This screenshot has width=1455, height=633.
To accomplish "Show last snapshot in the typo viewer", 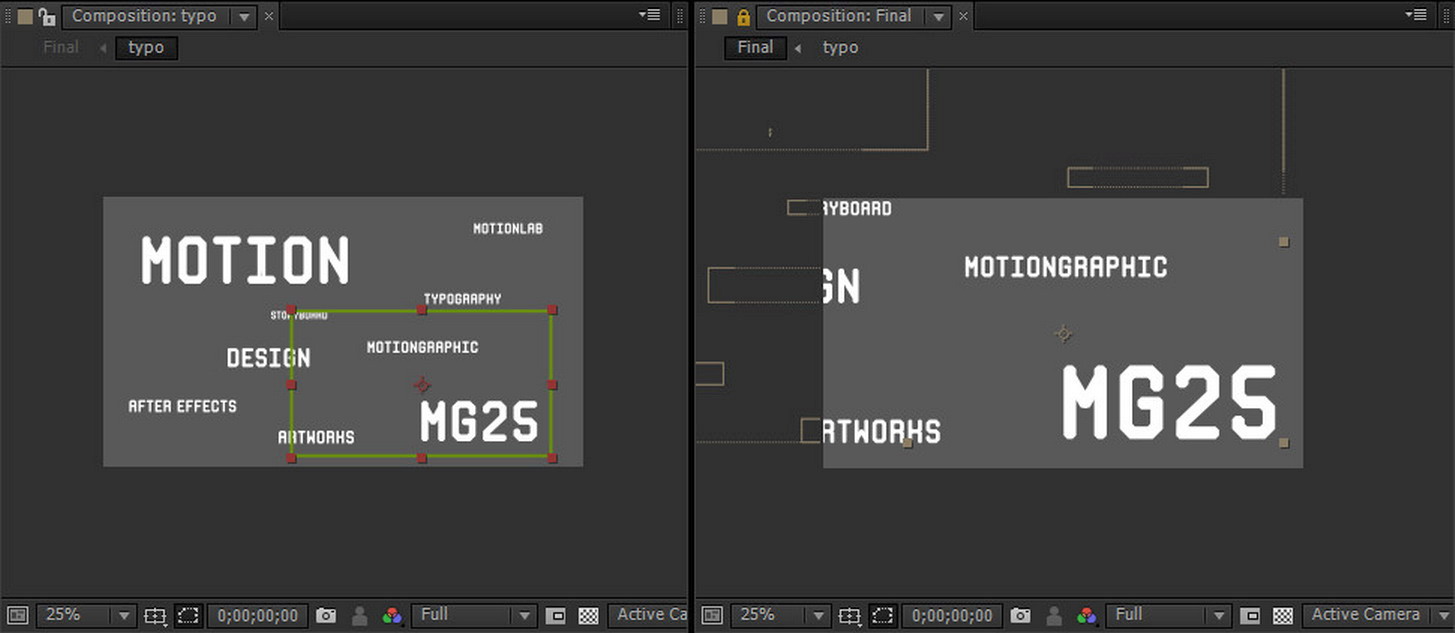I will [x=360, y=616].
